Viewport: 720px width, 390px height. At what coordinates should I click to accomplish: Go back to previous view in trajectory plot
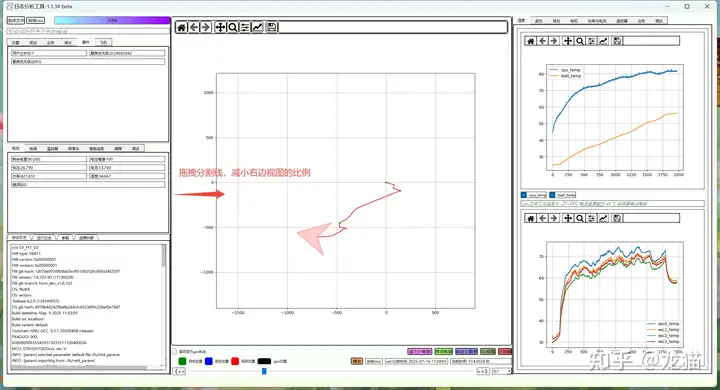click(x=194, y=28)
